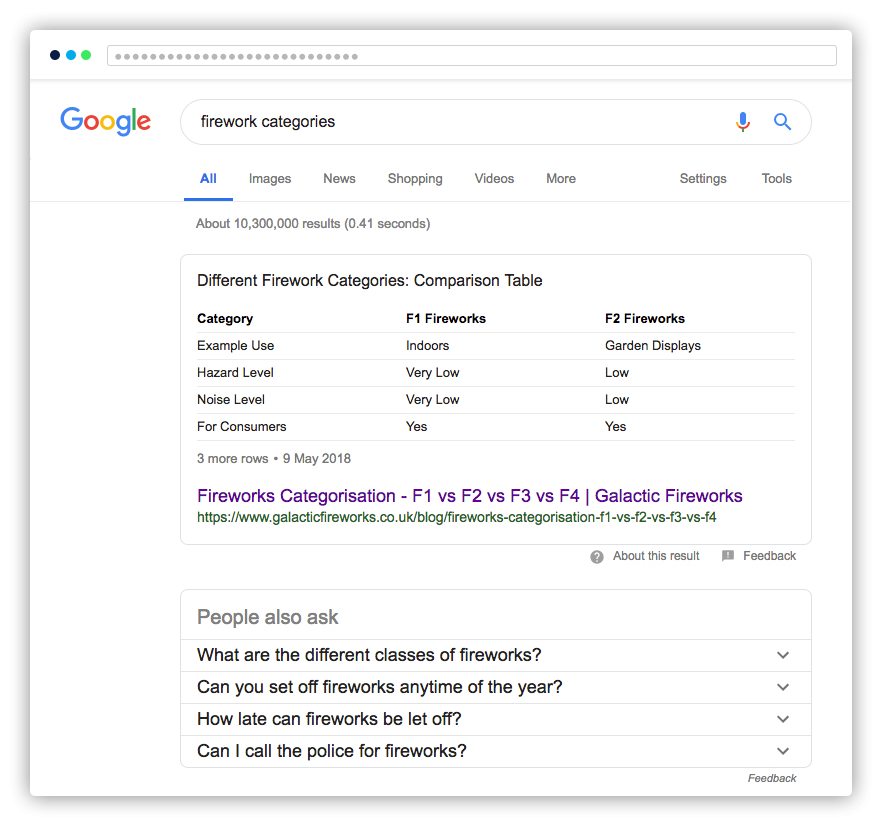
Task: Open the Galactic Fireworks Categorisation result link
Action: pos(469,496)
